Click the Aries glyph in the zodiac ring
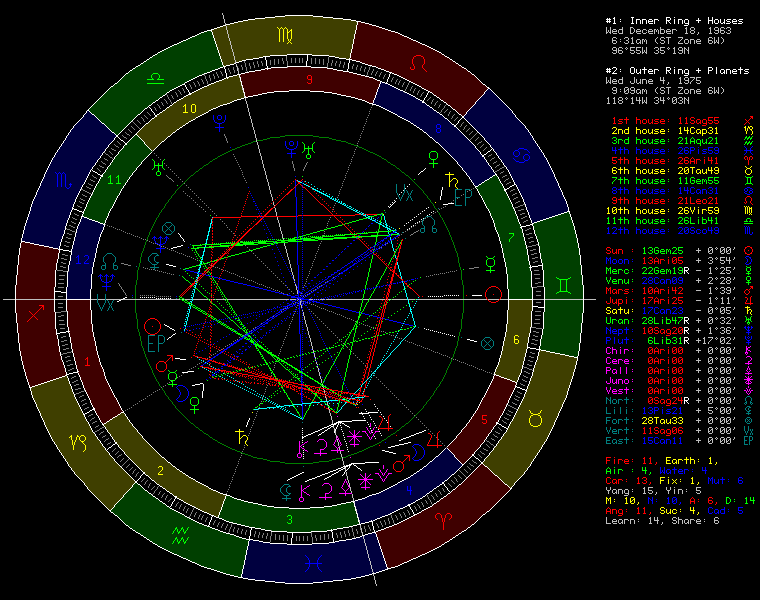This screenshot has width=760, height=600. [442, 520]
